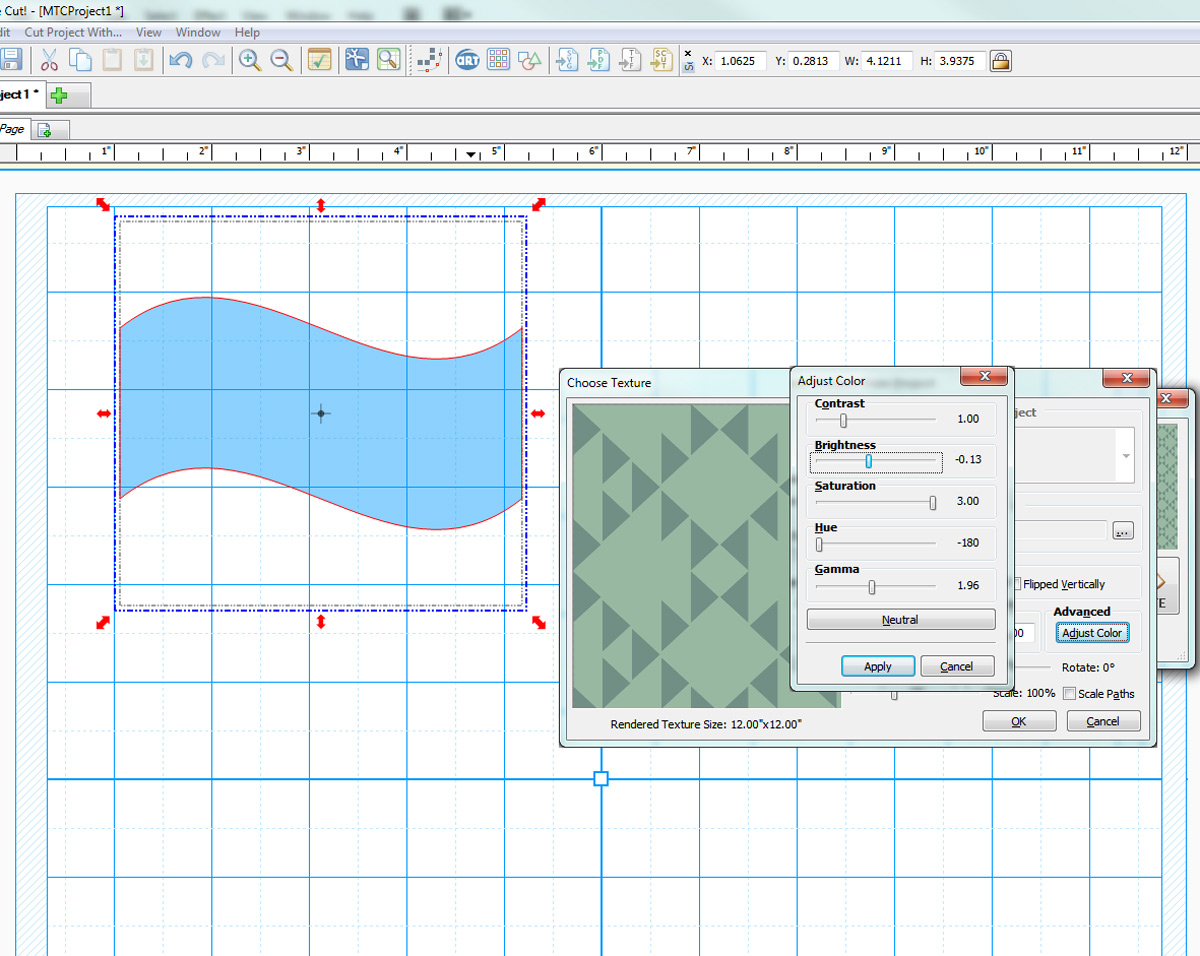Click the Saturation slider handle
The height and width of the screenshot is (956, 1200).
coord(932,503)
